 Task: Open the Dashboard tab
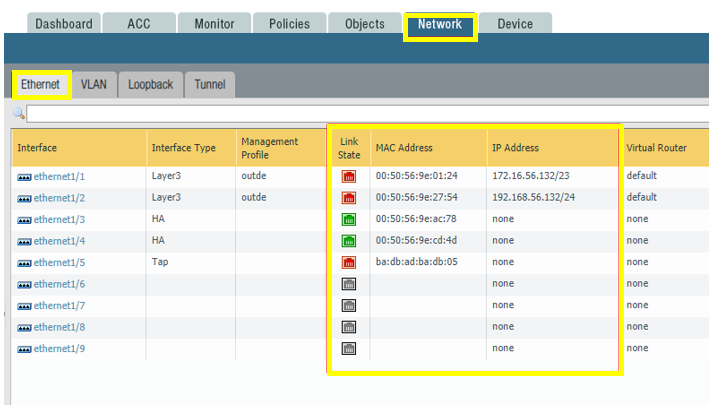[x=64, y=24]
